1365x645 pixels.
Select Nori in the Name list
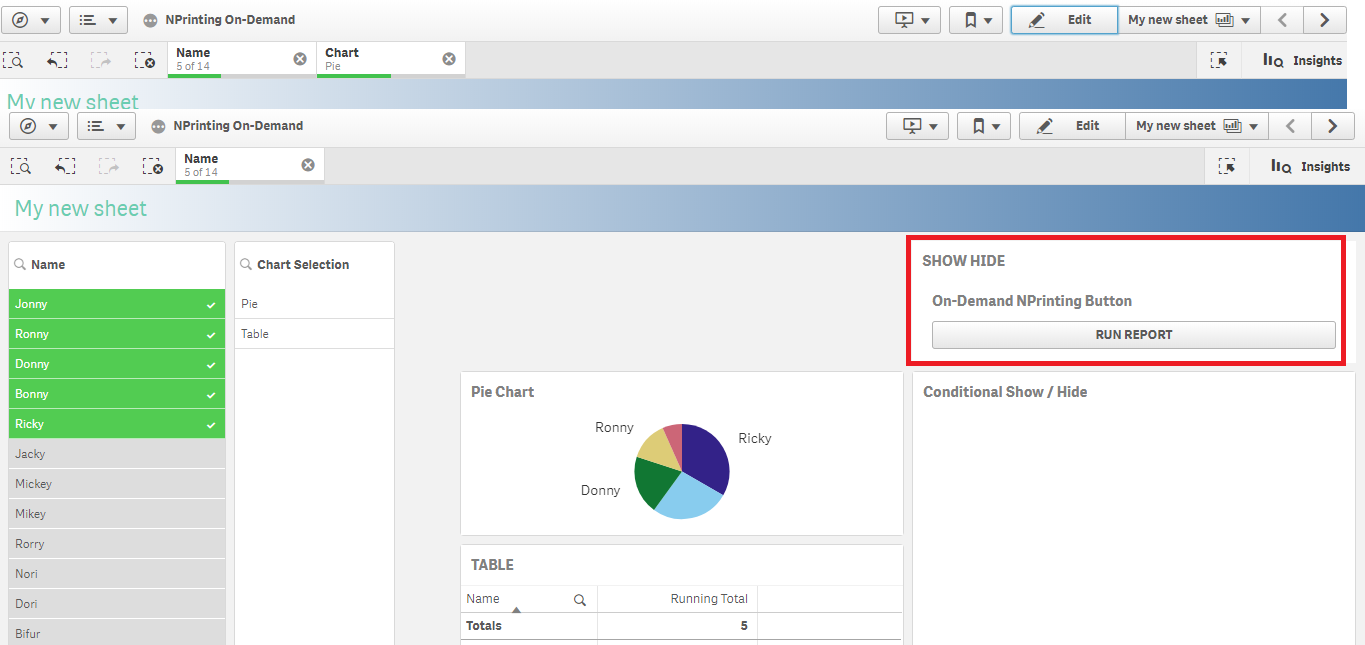pyautogui.click(x=117, y=574)
